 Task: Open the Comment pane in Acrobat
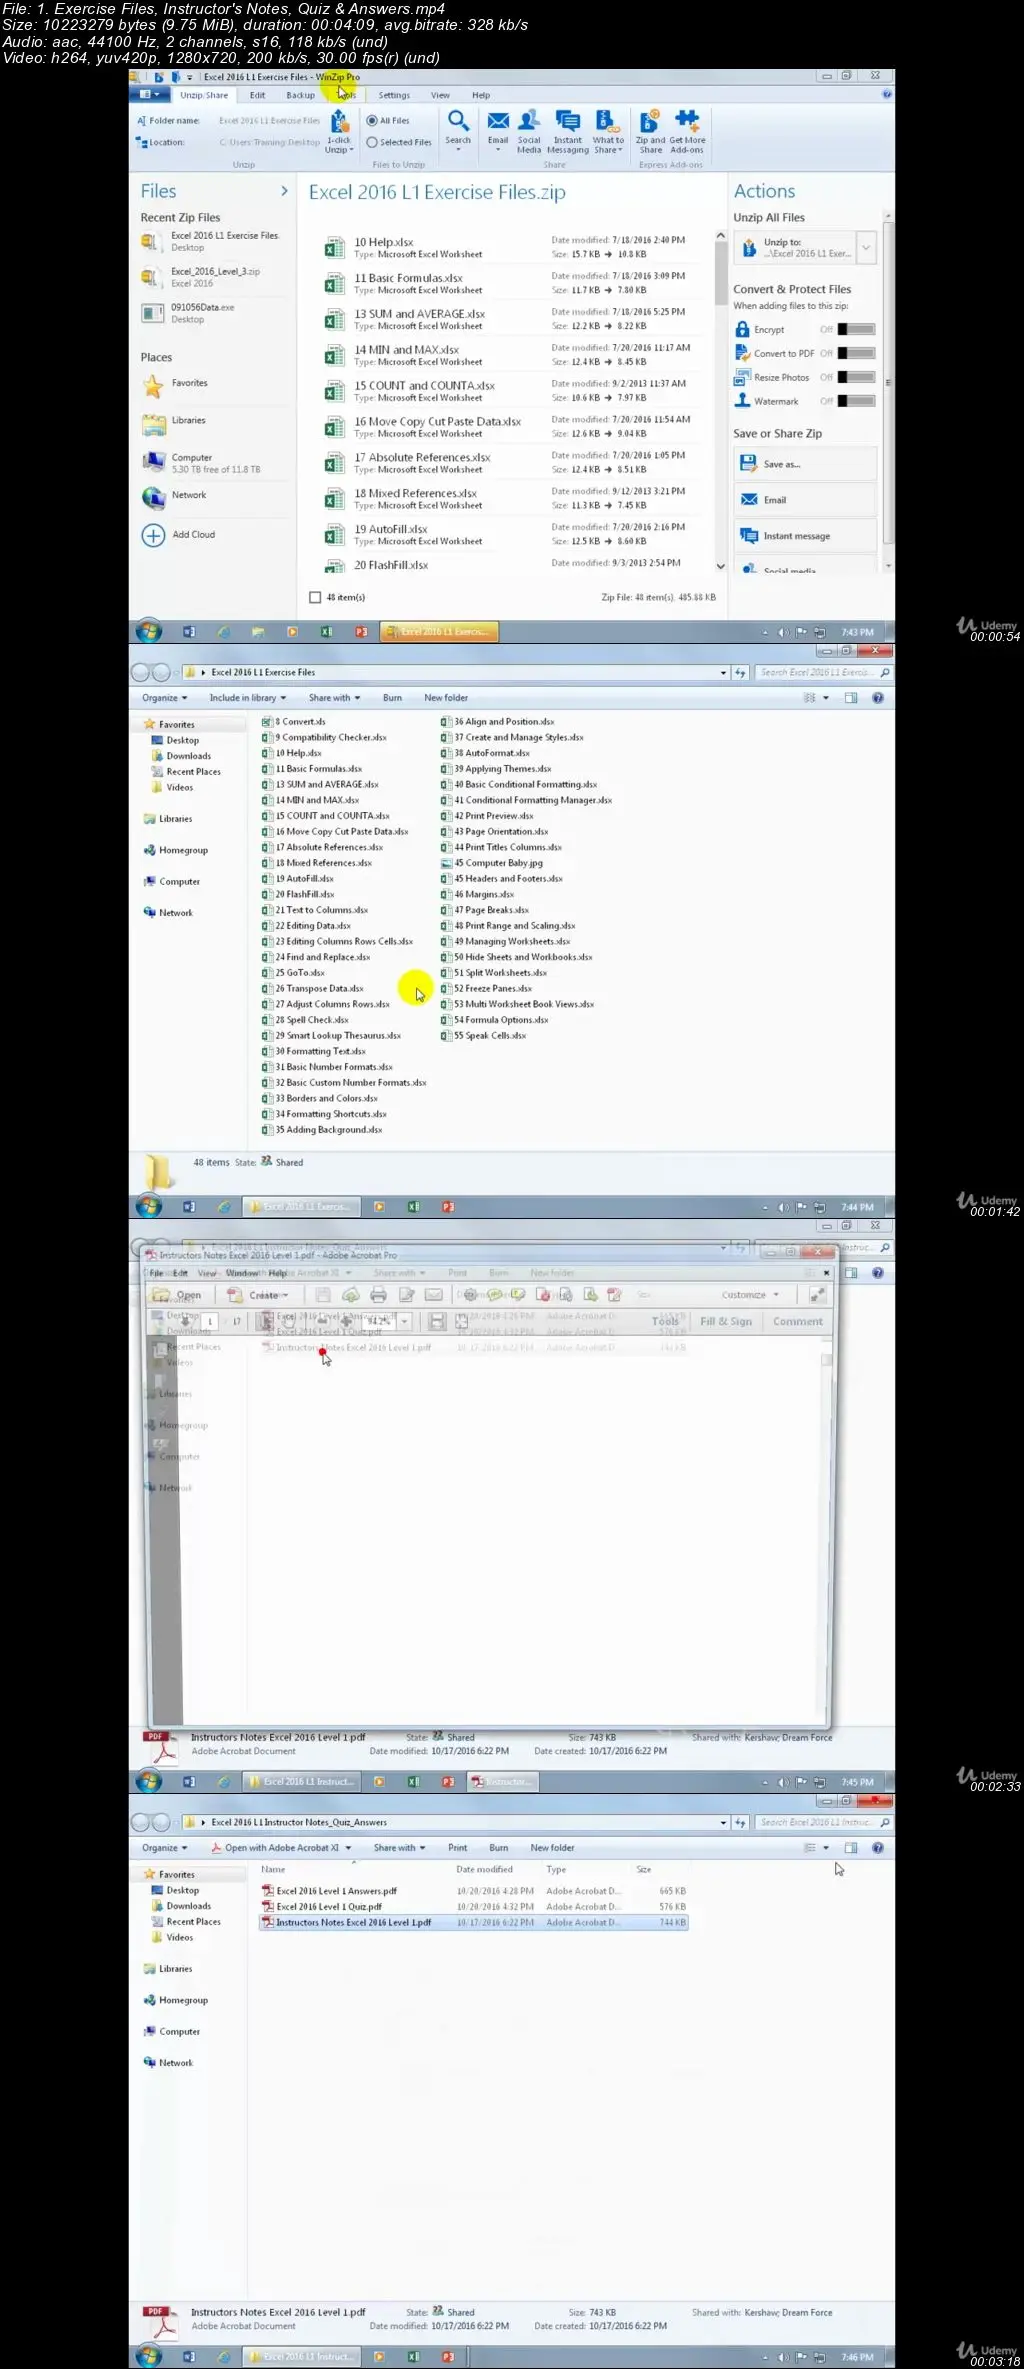pos(797,1321)
